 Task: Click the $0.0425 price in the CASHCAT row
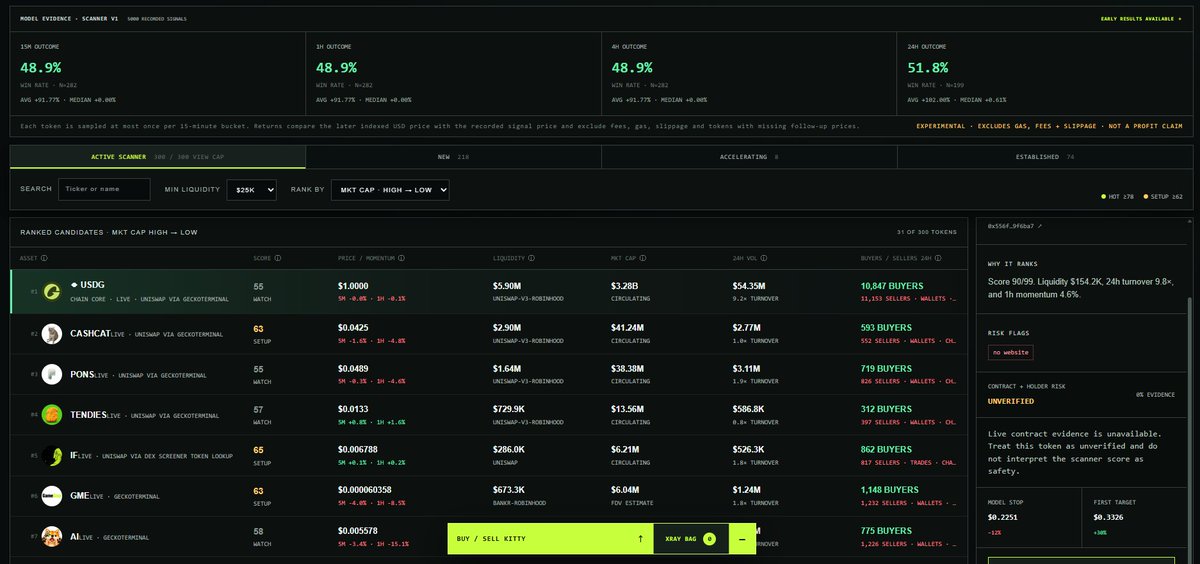[353, 327]
